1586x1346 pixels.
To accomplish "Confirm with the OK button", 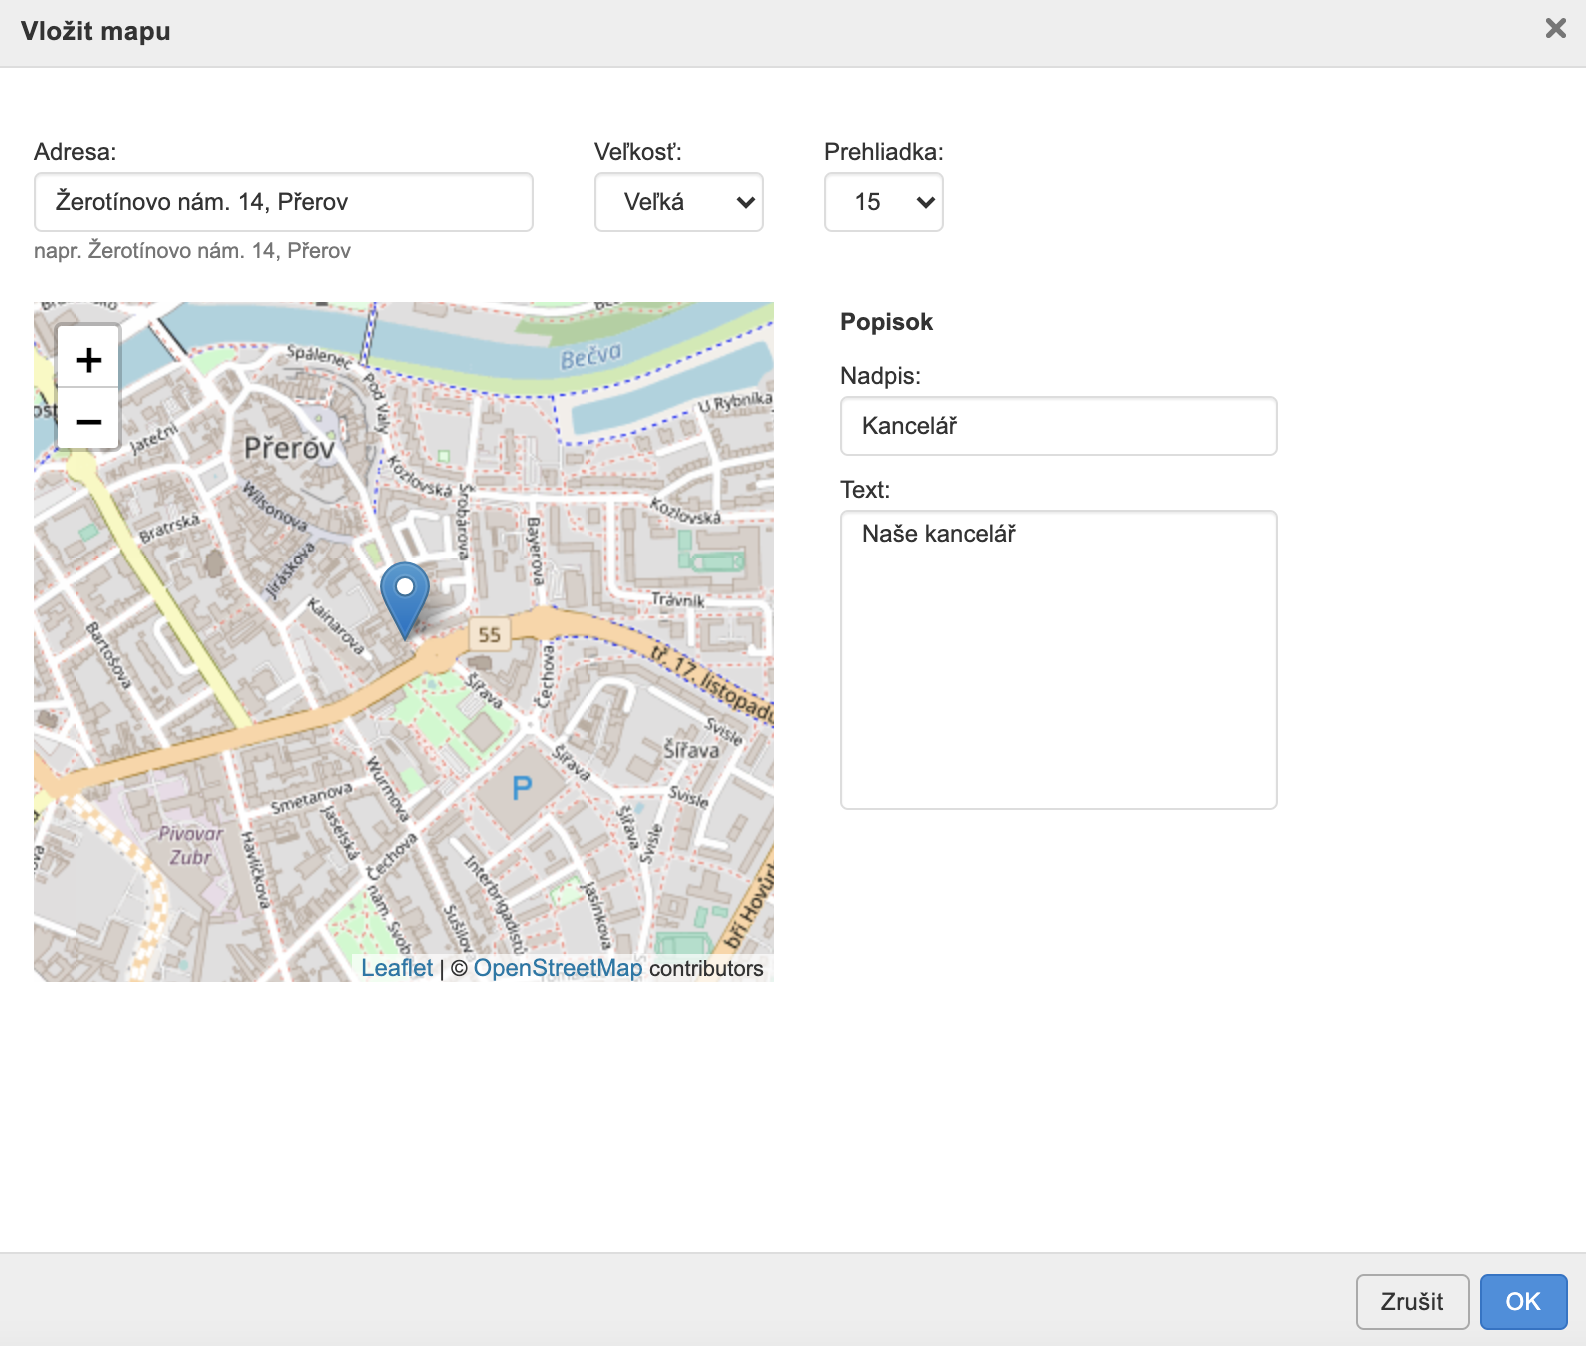I will click(x=1522, y=1301).
